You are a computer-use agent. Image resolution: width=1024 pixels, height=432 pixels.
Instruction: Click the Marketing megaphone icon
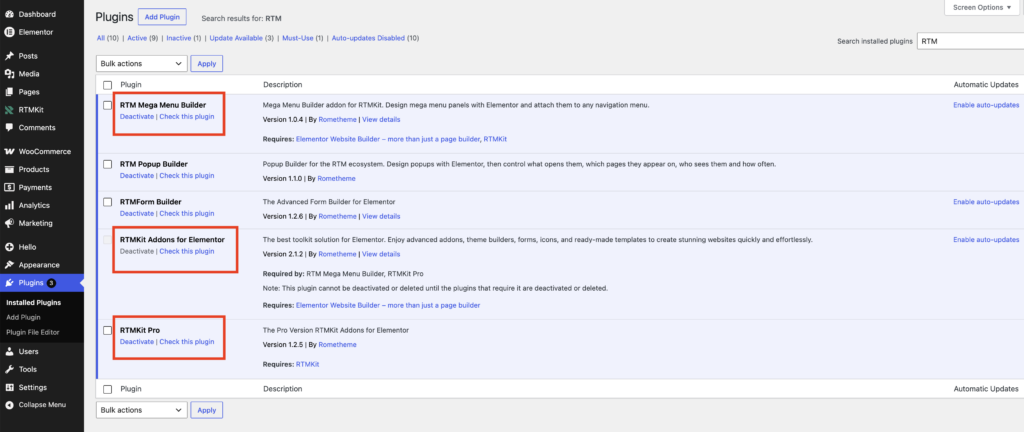pos(9,223)
